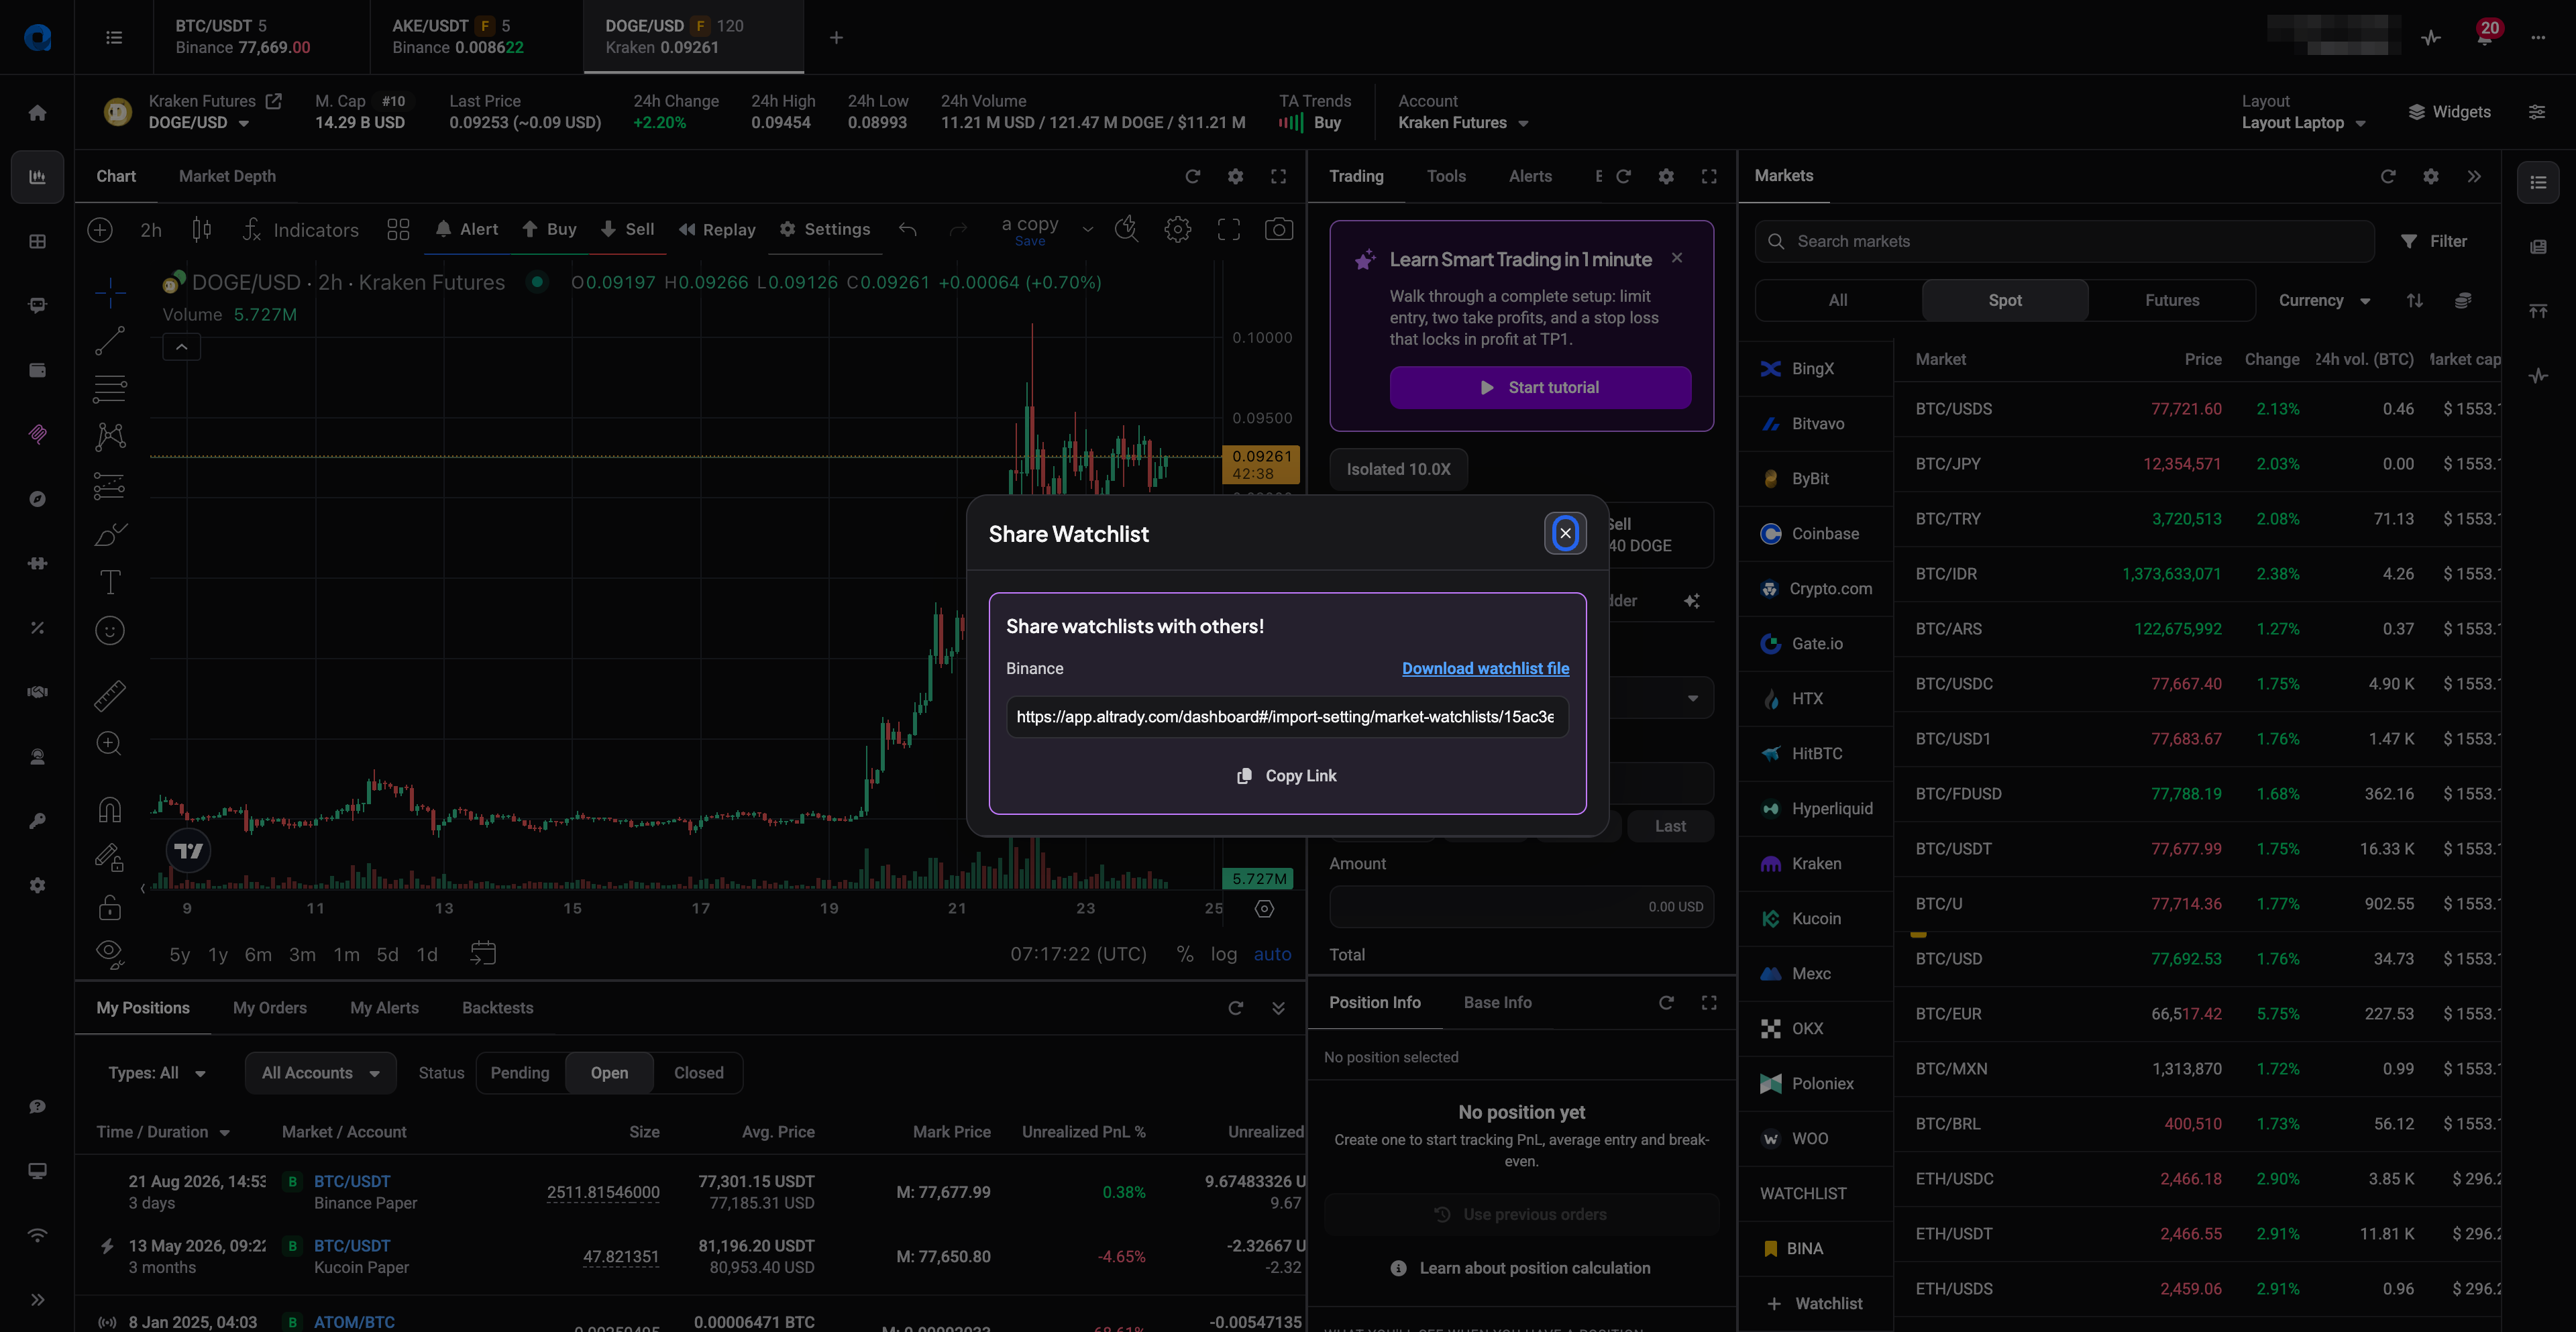Select the text annotation tool
This screenshot has width=2576, height=1332.
pos(110,582)
